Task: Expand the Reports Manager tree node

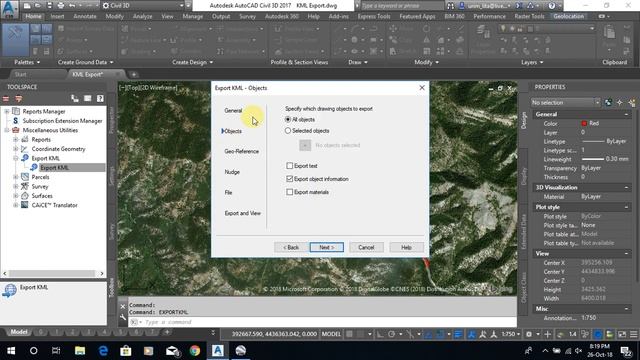Action: click(x=7, y=111)
